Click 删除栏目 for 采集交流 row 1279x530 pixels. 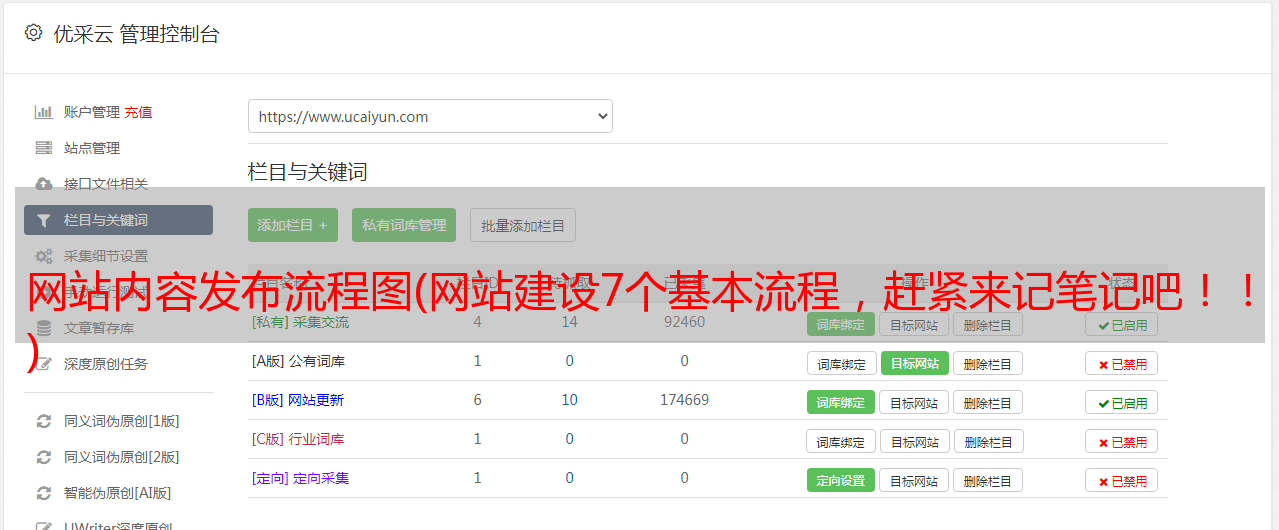click(x=987, y=324)
